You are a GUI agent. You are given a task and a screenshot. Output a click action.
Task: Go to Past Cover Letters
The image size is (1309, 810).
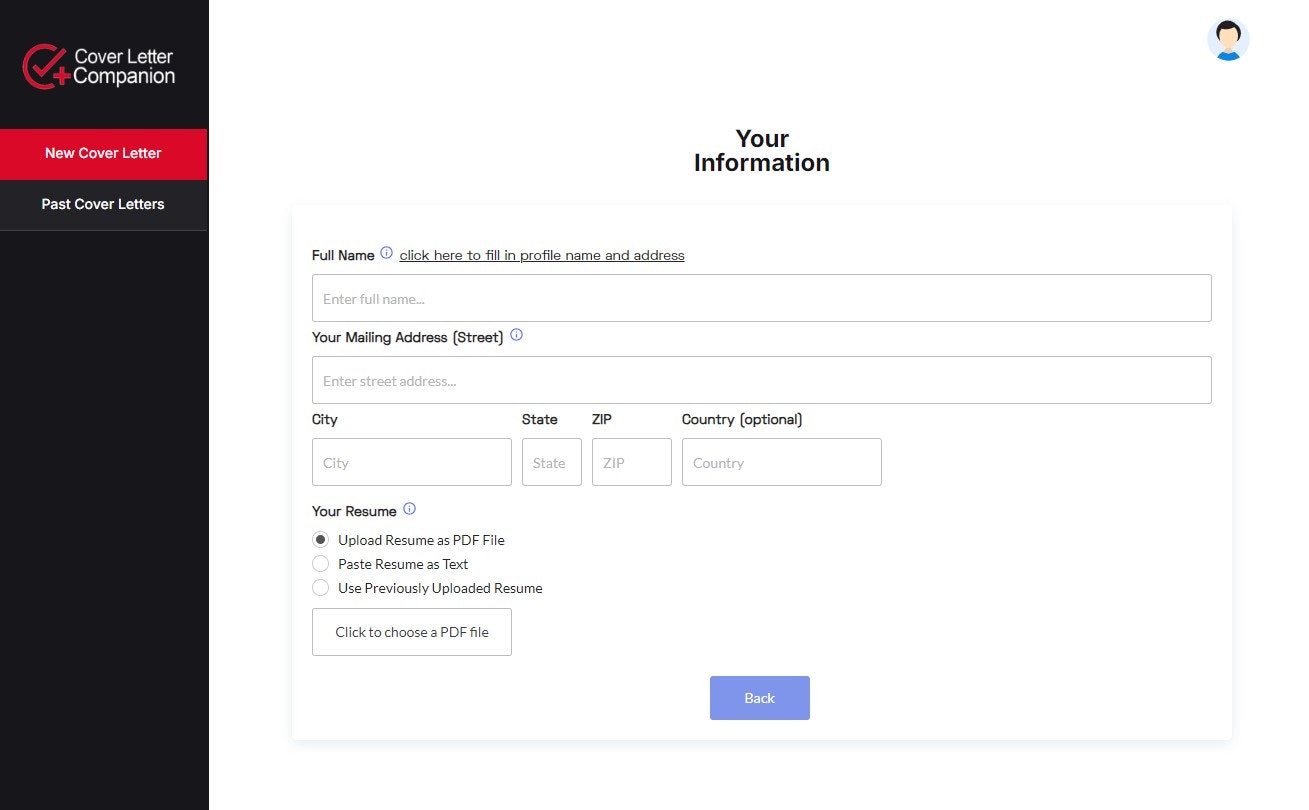click(103, 205)
